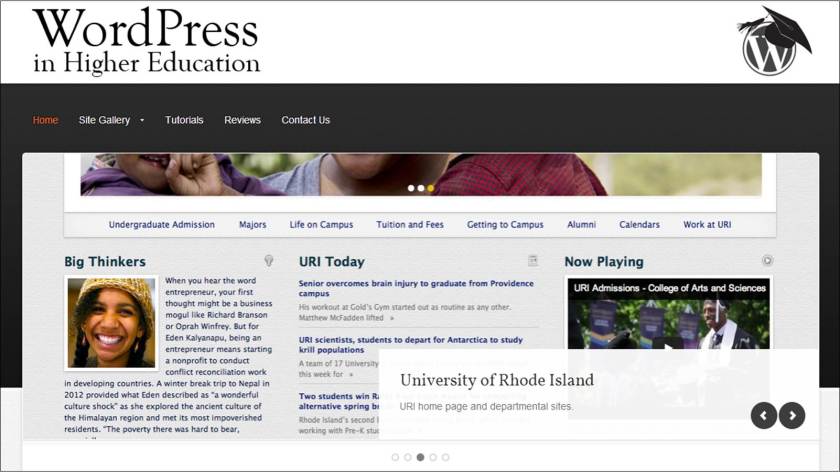The height and width of the screenshot is (472, 840).
Task: Open the Work at URI link
Action: pos(707,224)
